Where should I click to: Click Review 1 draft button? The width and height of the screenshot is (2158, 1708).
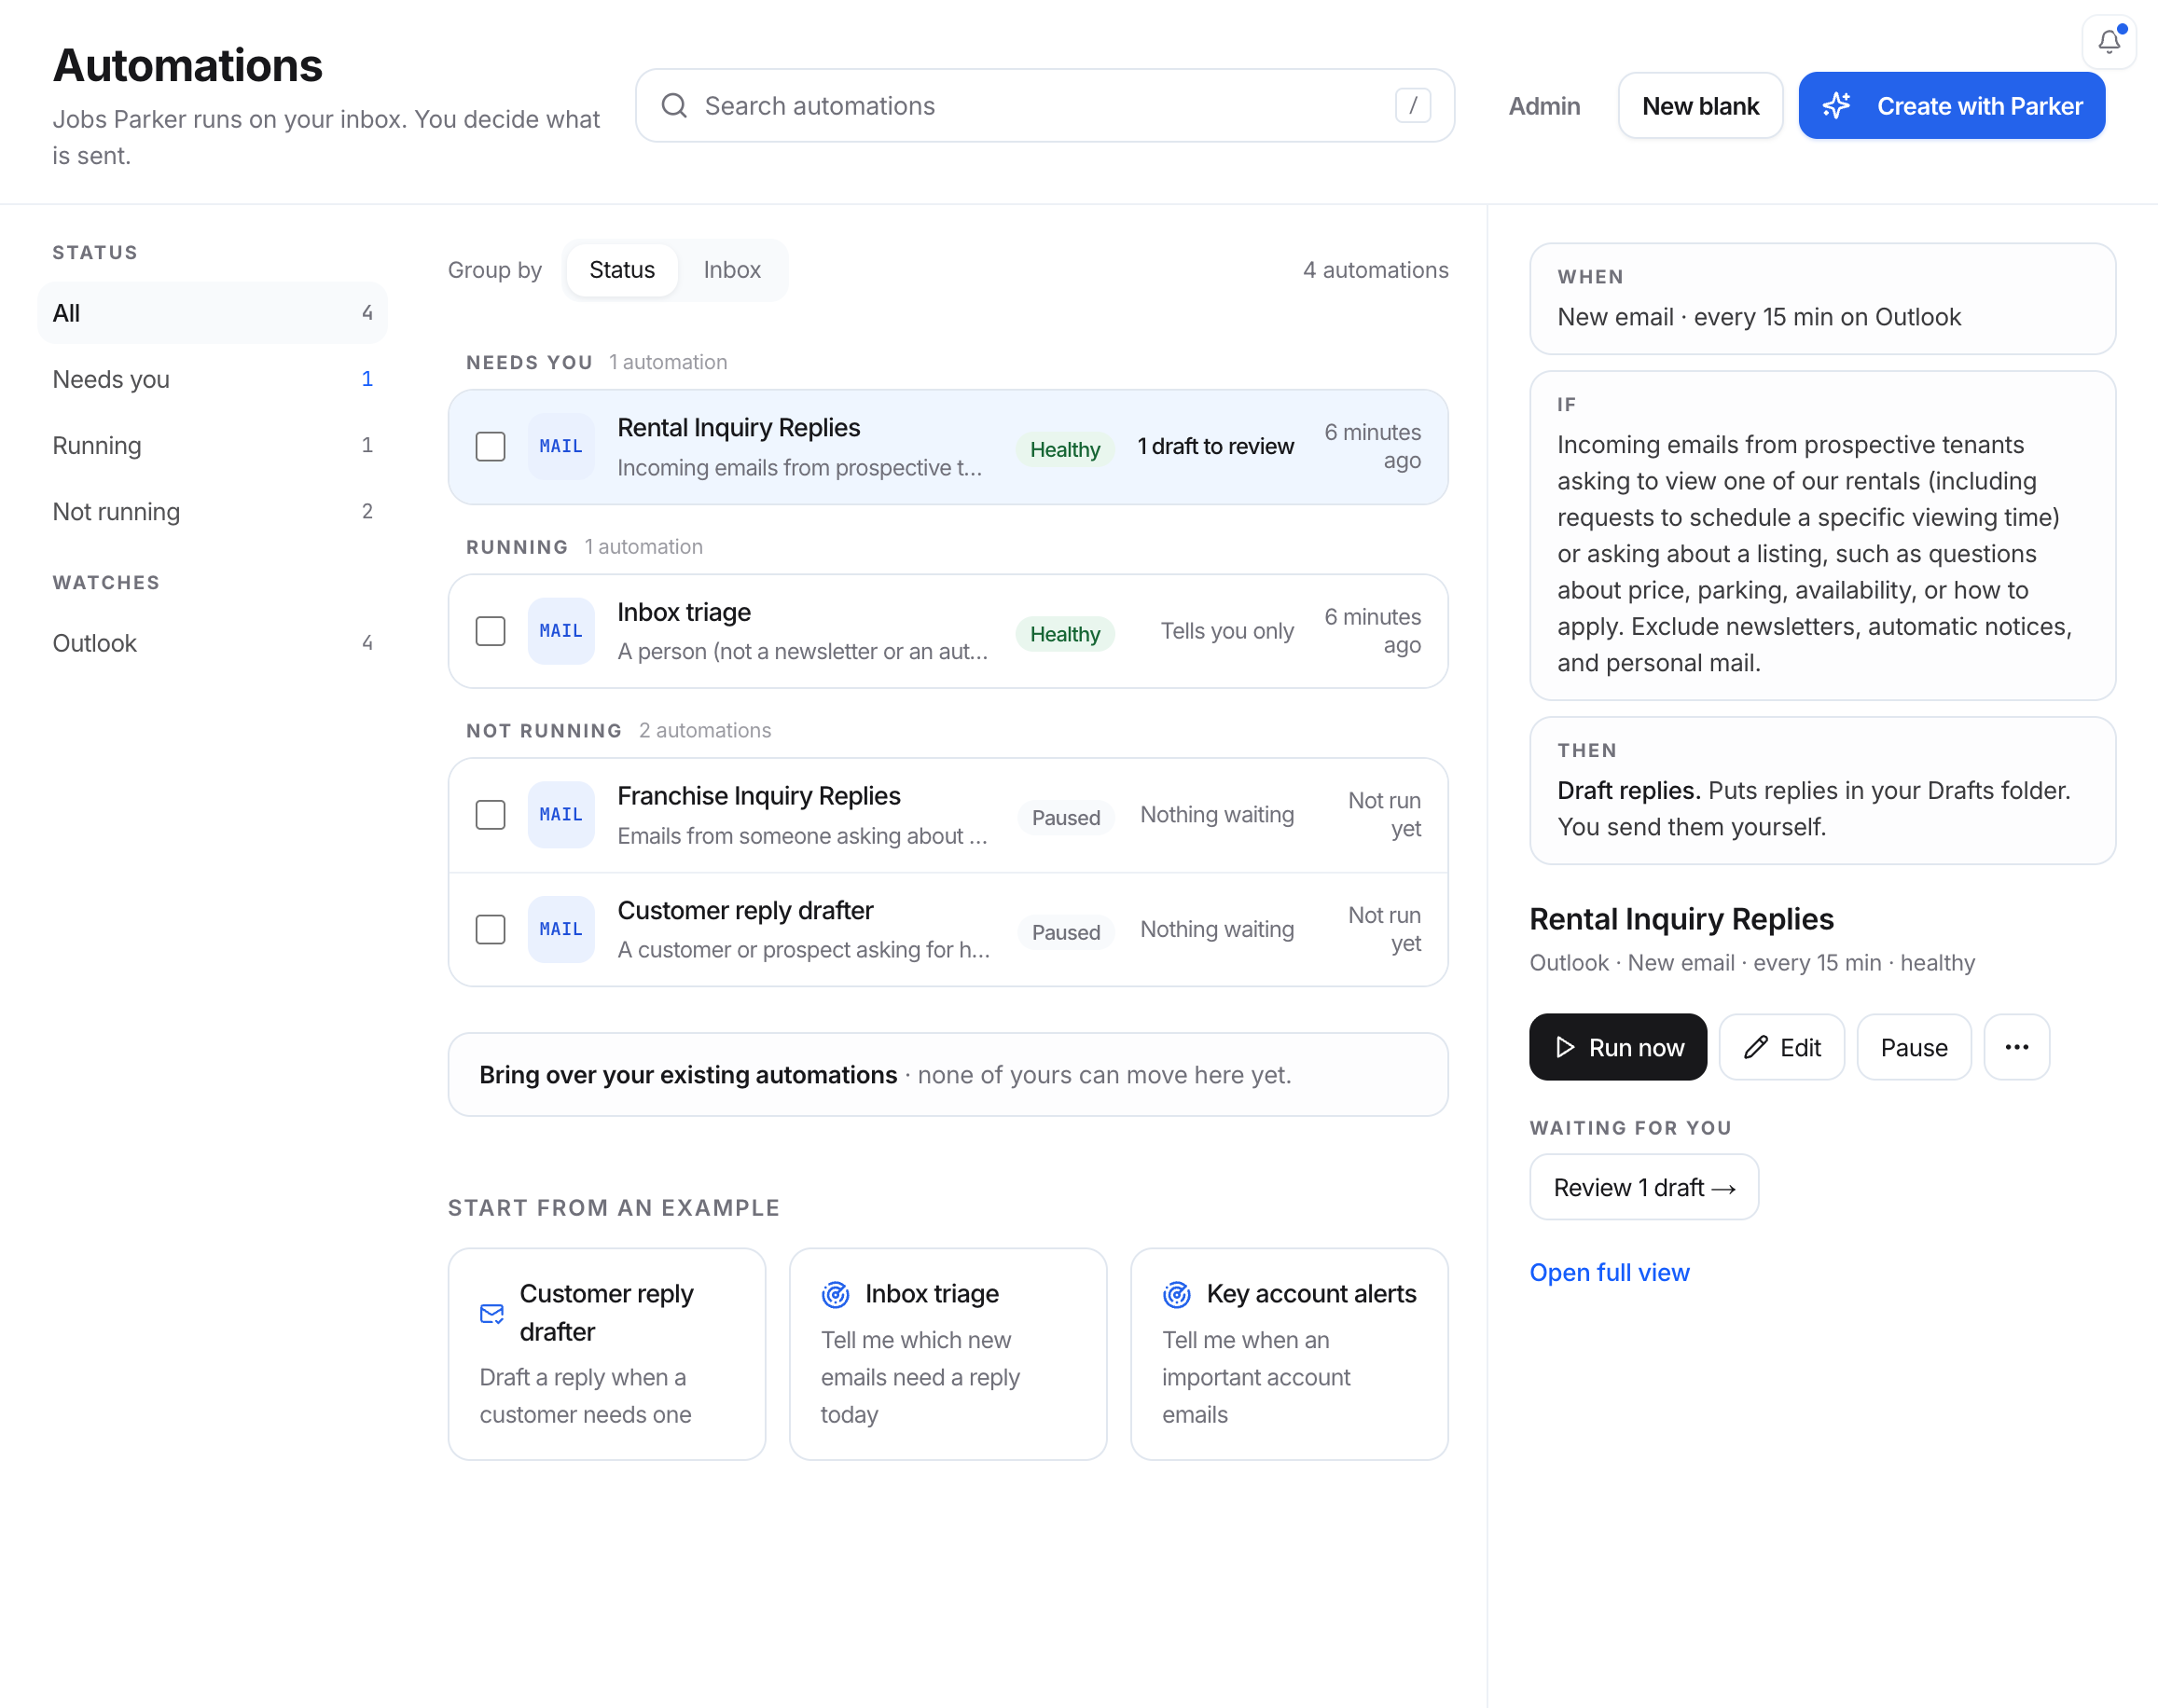(1643, 1187)
